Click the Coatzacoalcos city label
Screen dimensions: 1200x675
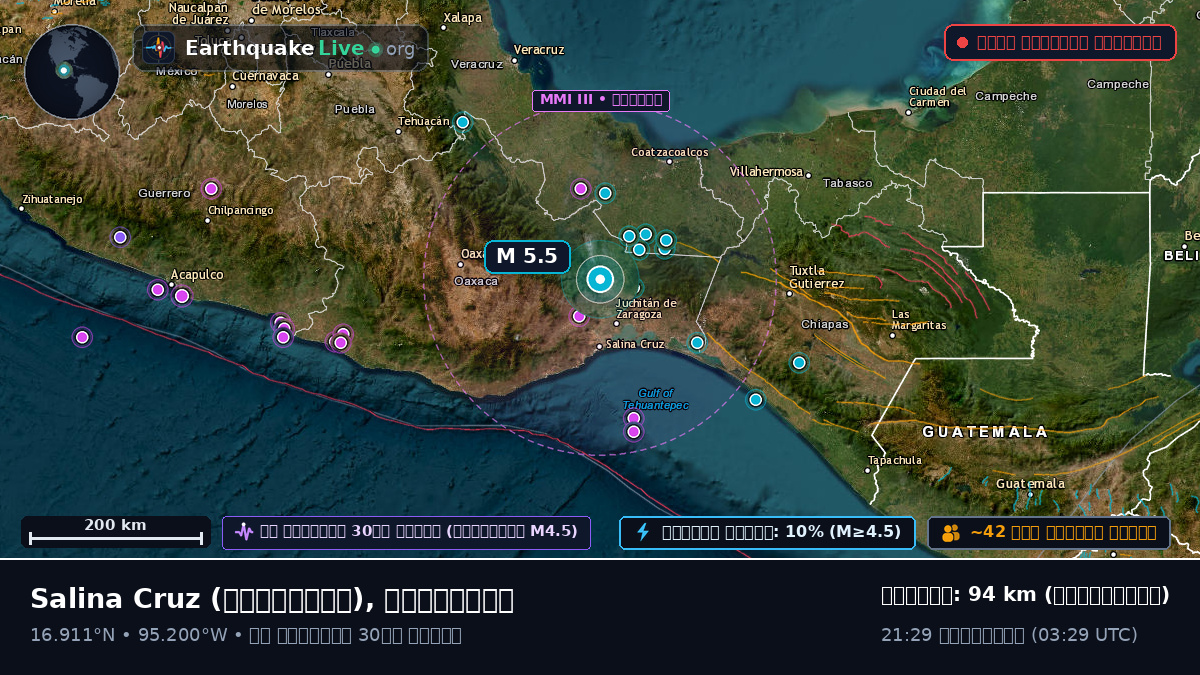click(x=670, y=152)
